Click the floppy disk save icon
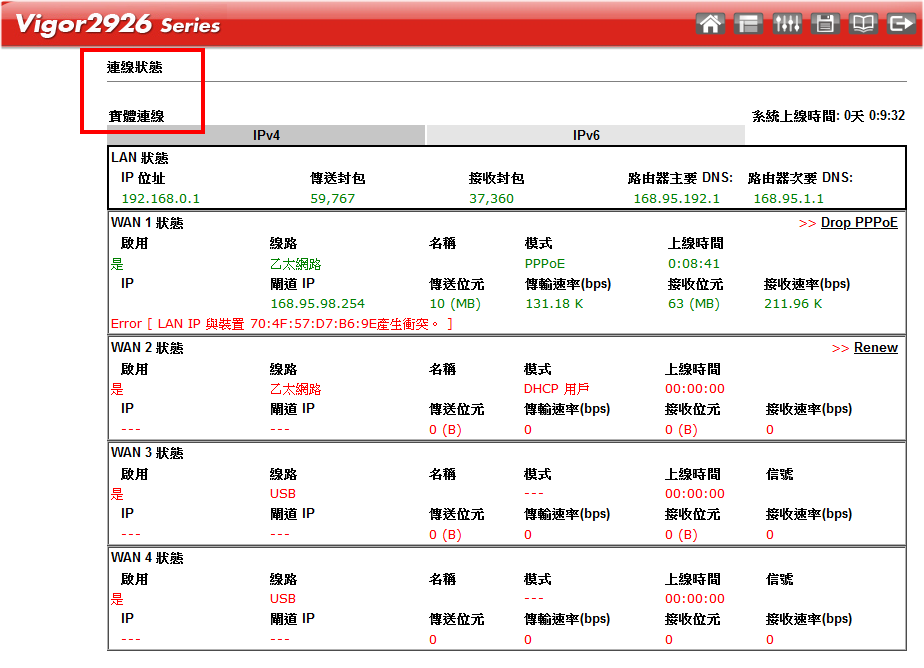This screenshot has height=668, width=924. 825,24
